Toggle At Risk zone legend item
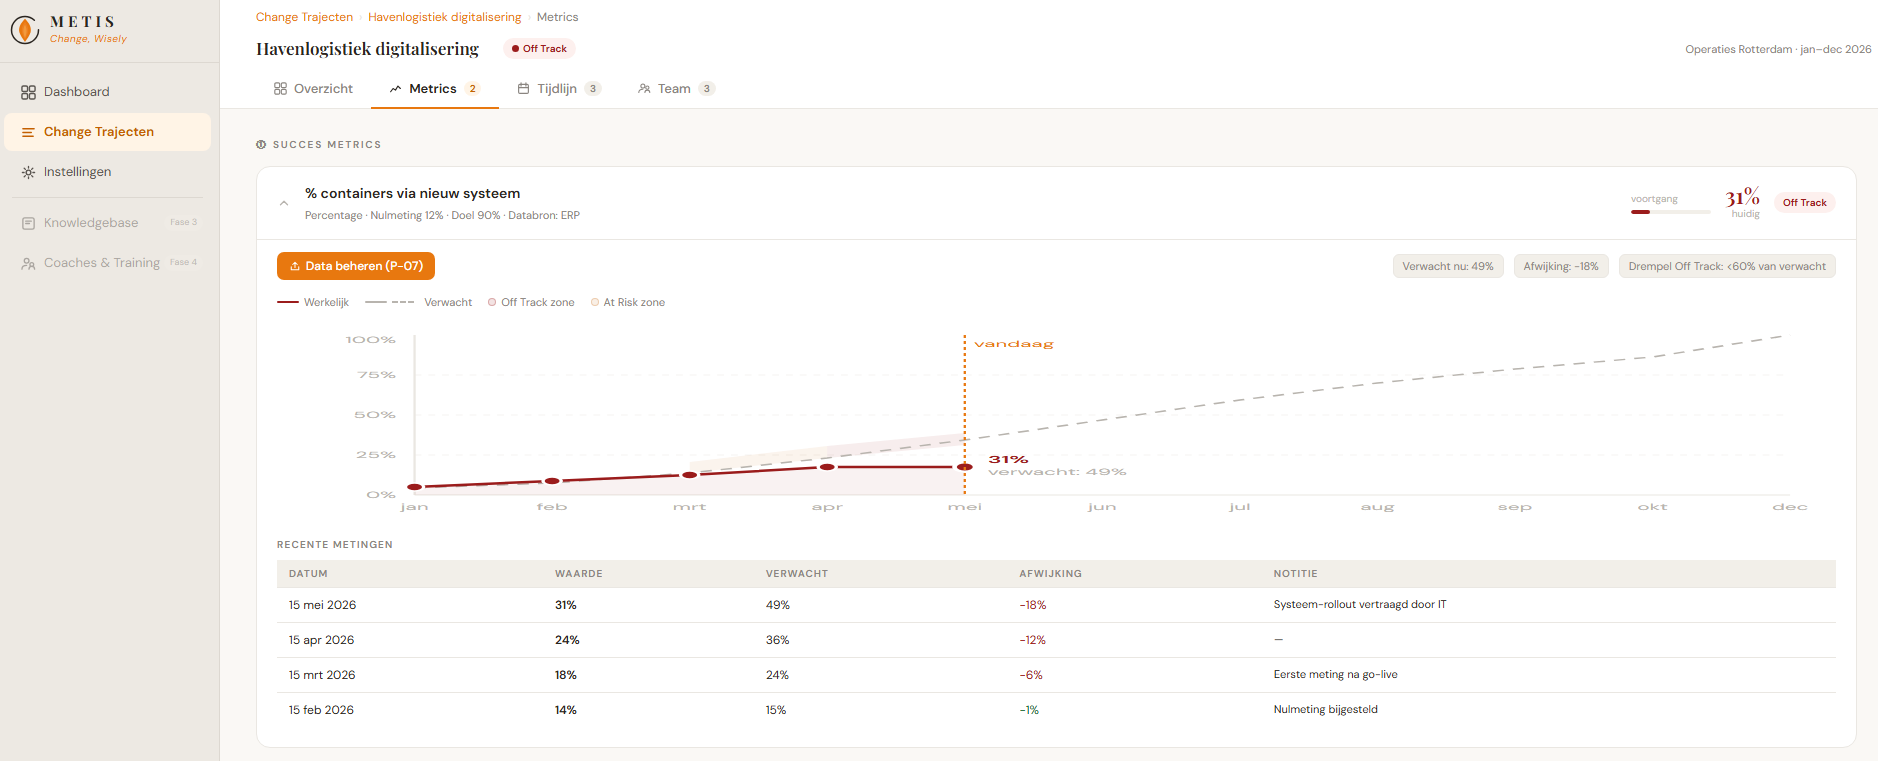 628,302
